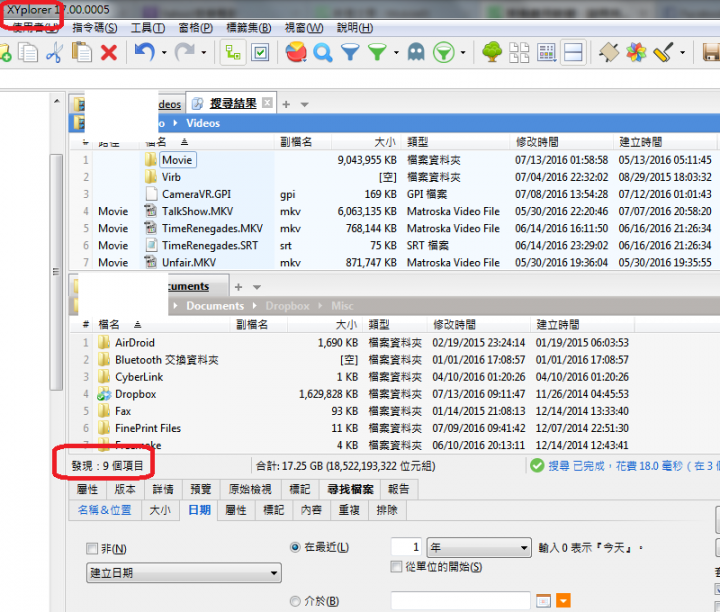Select the 在最近(L) radio button
Viewport: 720px width, 612px height.
295,547
